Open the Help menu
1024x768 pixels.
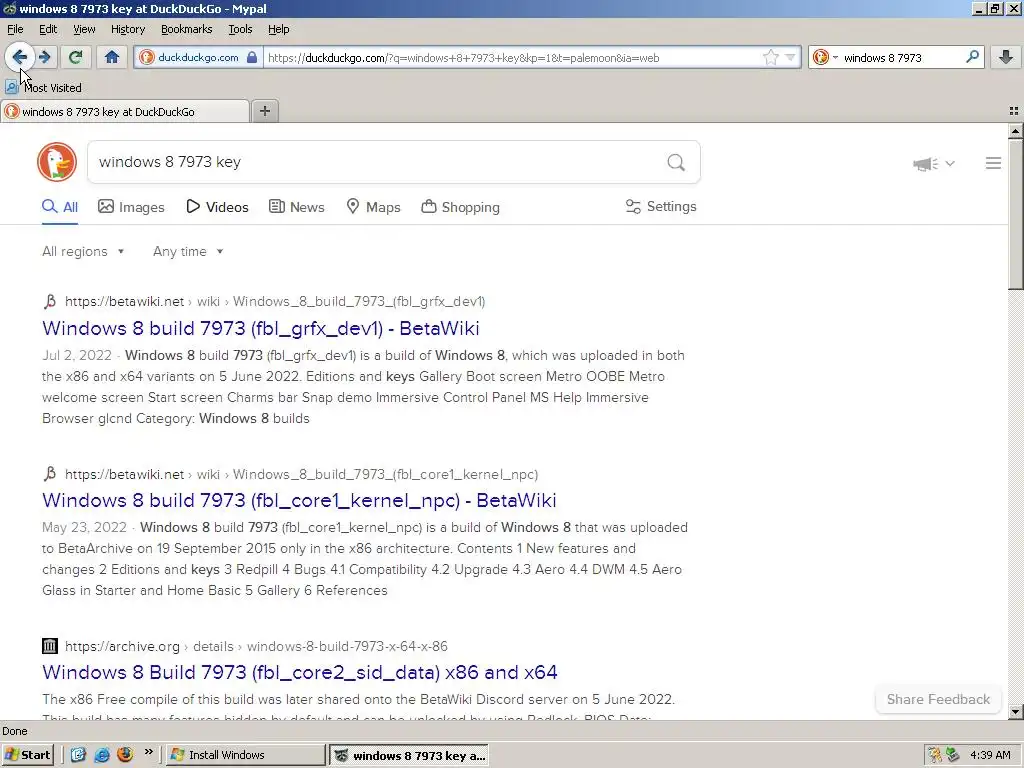click(x=279, y=29)
